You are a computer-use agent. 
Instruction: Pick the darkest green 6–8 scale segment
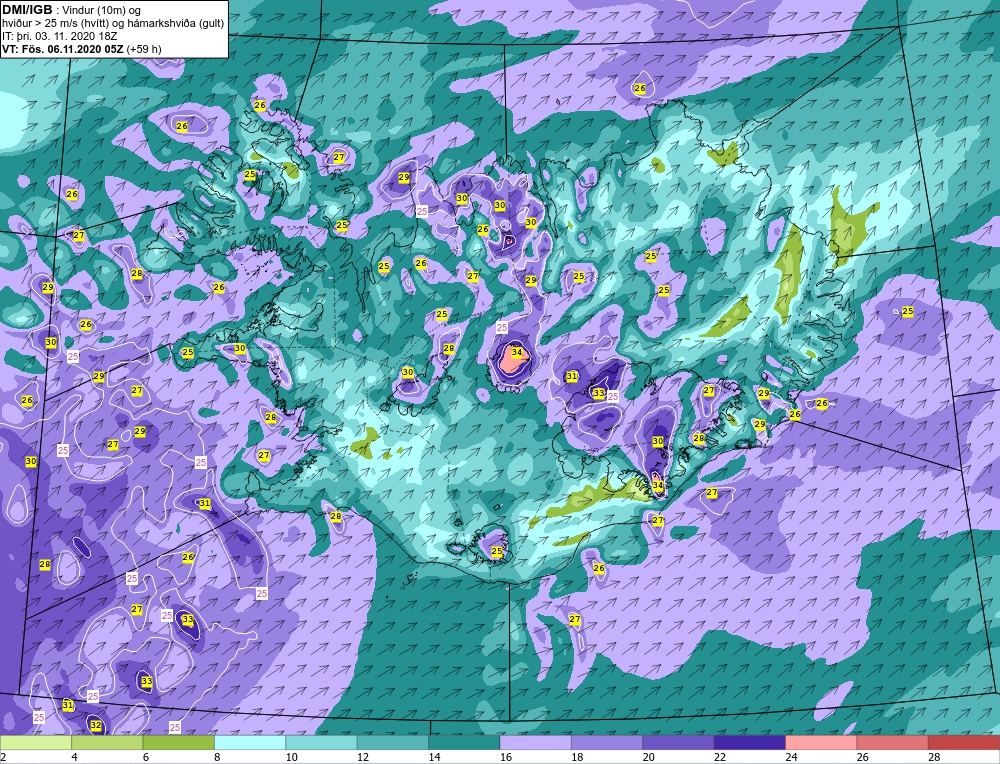click(x=179, y=742)
